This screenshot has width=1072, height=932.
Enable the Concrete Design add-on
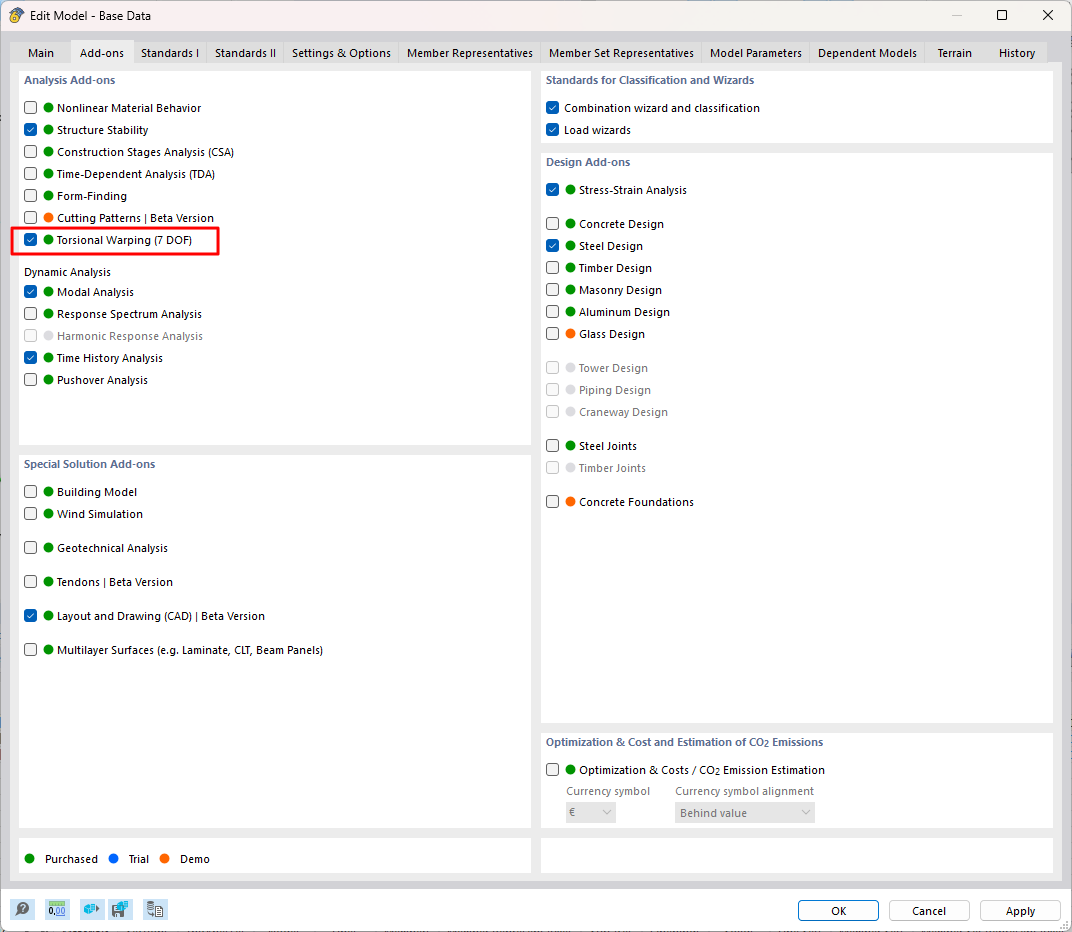552,223
